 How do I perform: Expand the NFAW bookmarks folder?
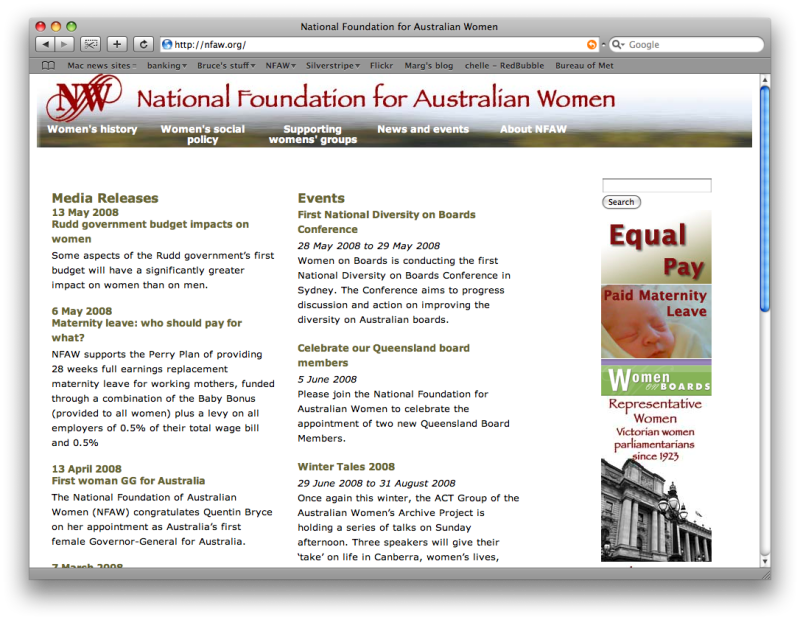point(280,65)
